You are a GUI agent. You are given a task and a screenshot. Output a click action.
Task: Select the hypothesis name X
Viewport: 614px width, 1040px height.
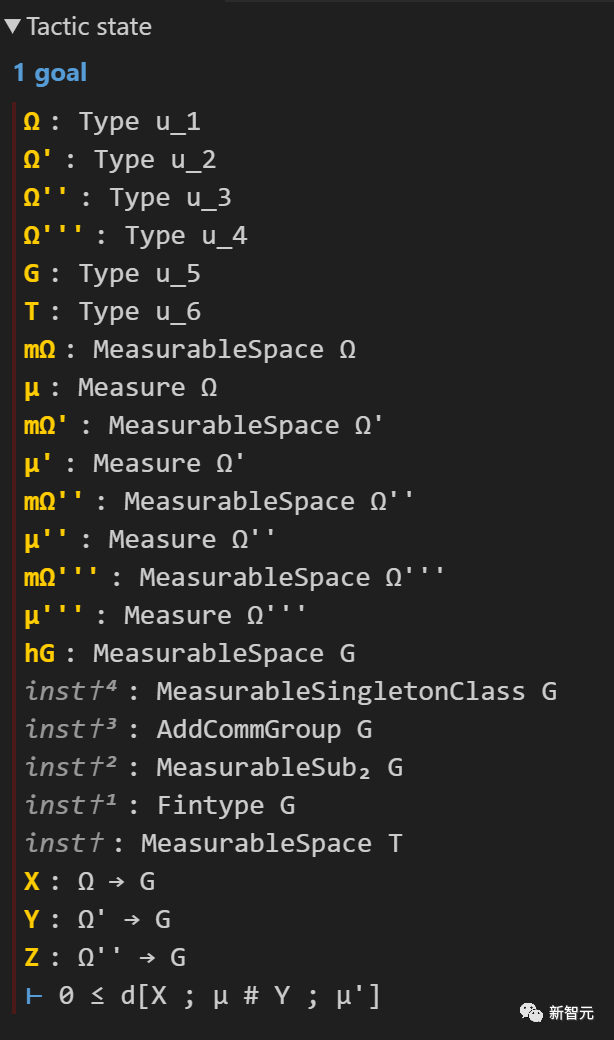tap(31, 882)
